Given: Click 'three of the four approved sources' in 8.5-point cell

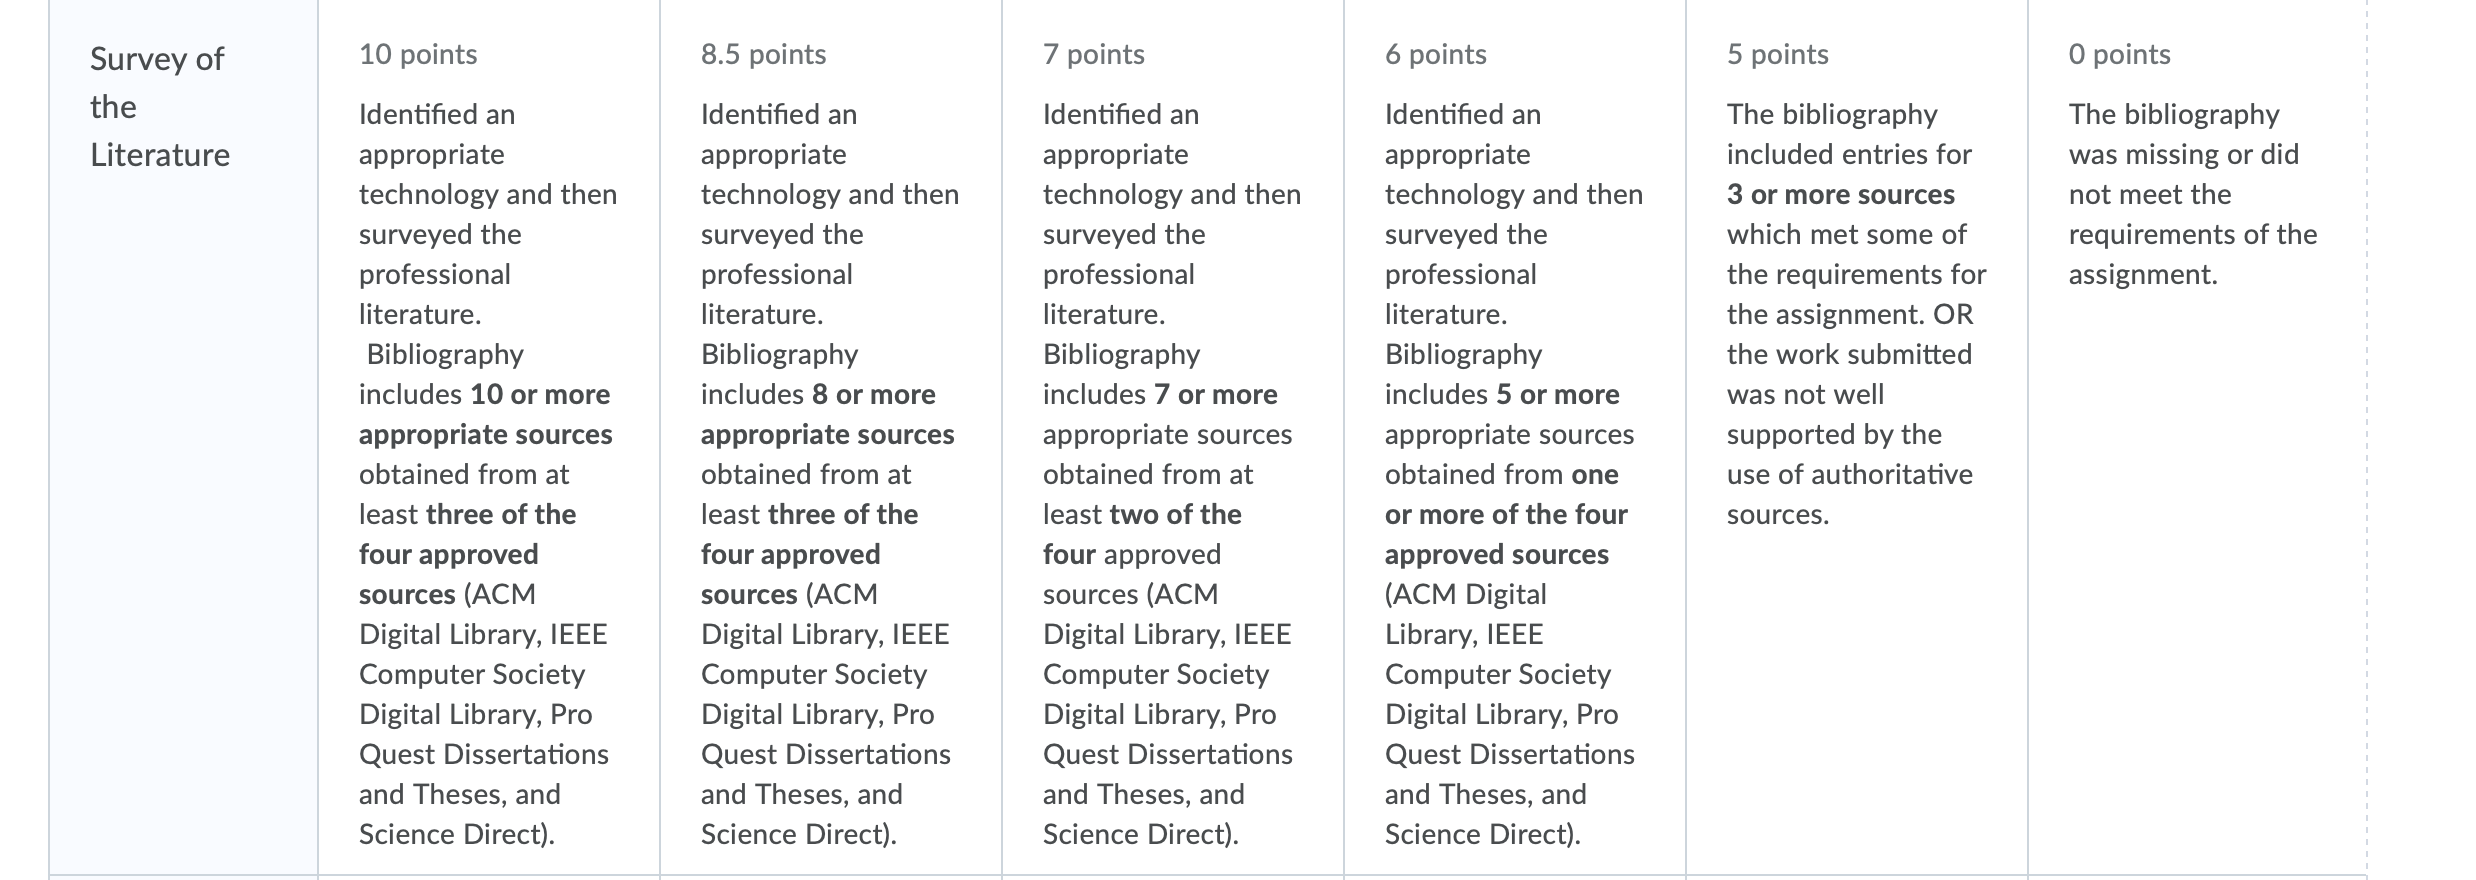Looking at the screenshot, I should [809, 554].
